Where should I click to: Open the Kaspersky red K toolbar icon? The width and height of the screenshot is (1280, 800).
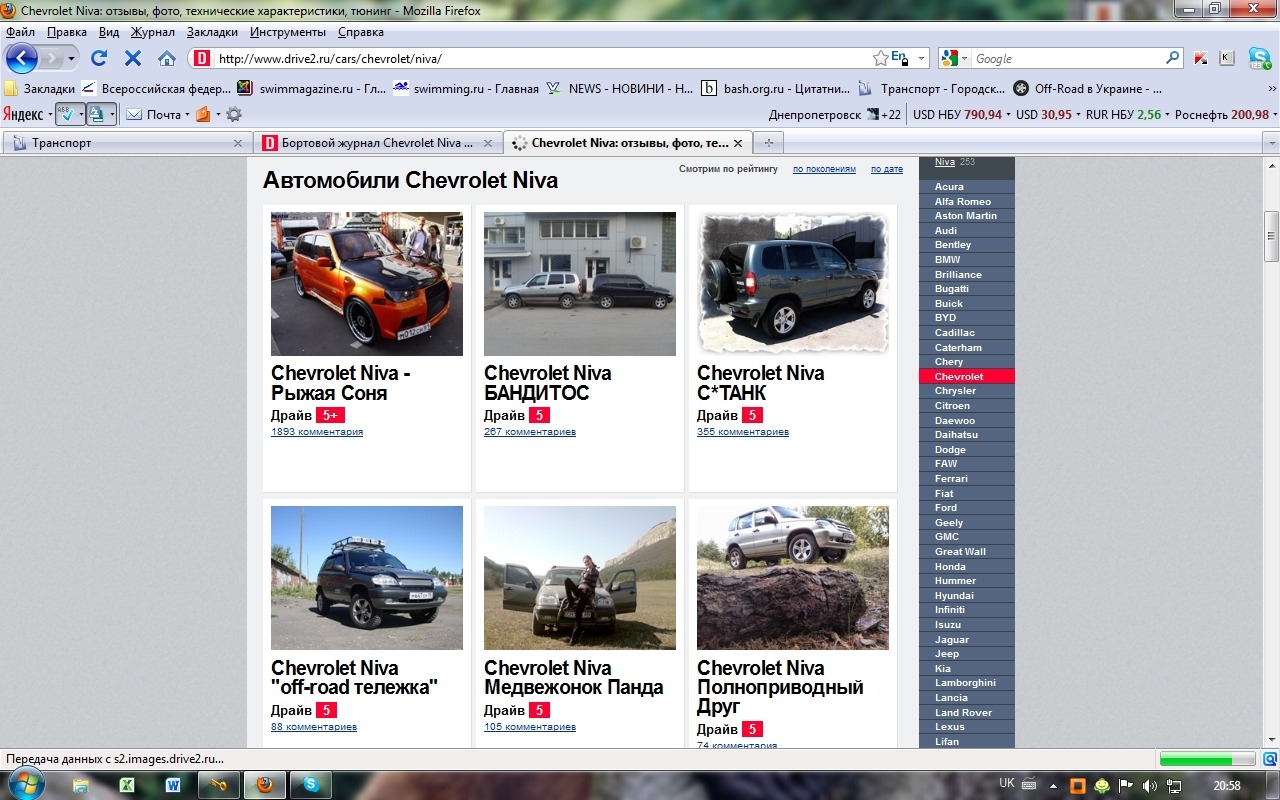1201,58
